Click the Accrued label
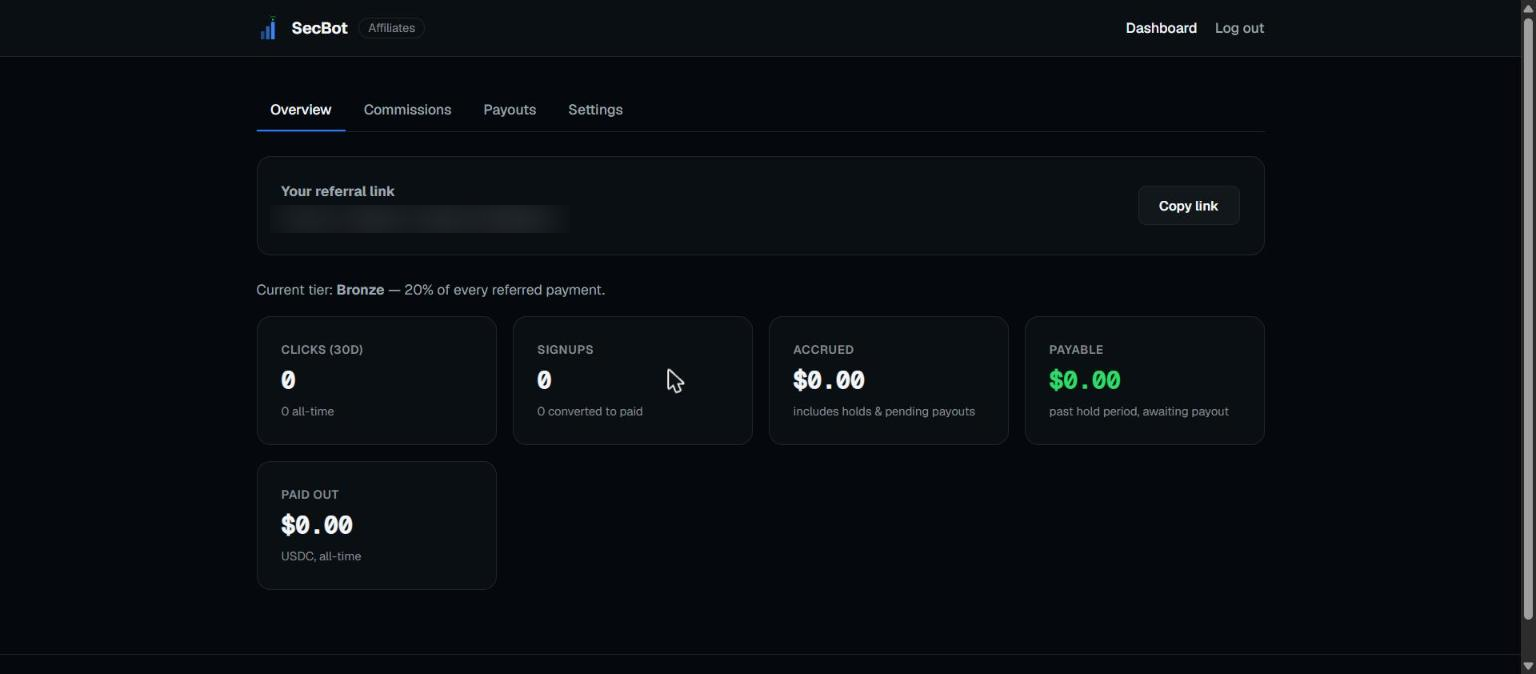The height and width of the screenshot is (674, 1536). (x=823, y=350)
